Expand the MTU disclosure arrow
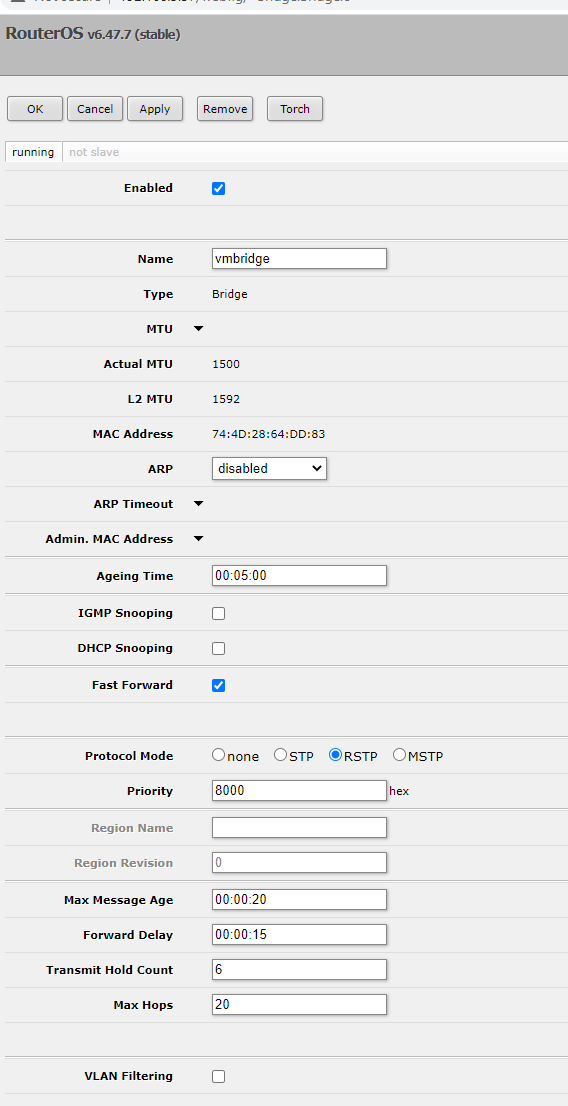Screen dimensions: 568x1106 click(x=198, y=329)
